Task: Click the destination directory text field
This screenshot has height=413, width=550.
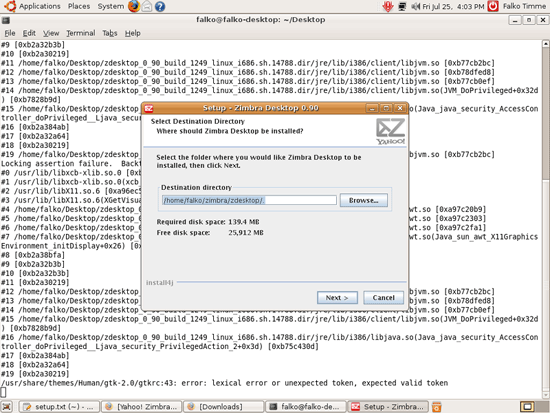Action: pos(249,200)
